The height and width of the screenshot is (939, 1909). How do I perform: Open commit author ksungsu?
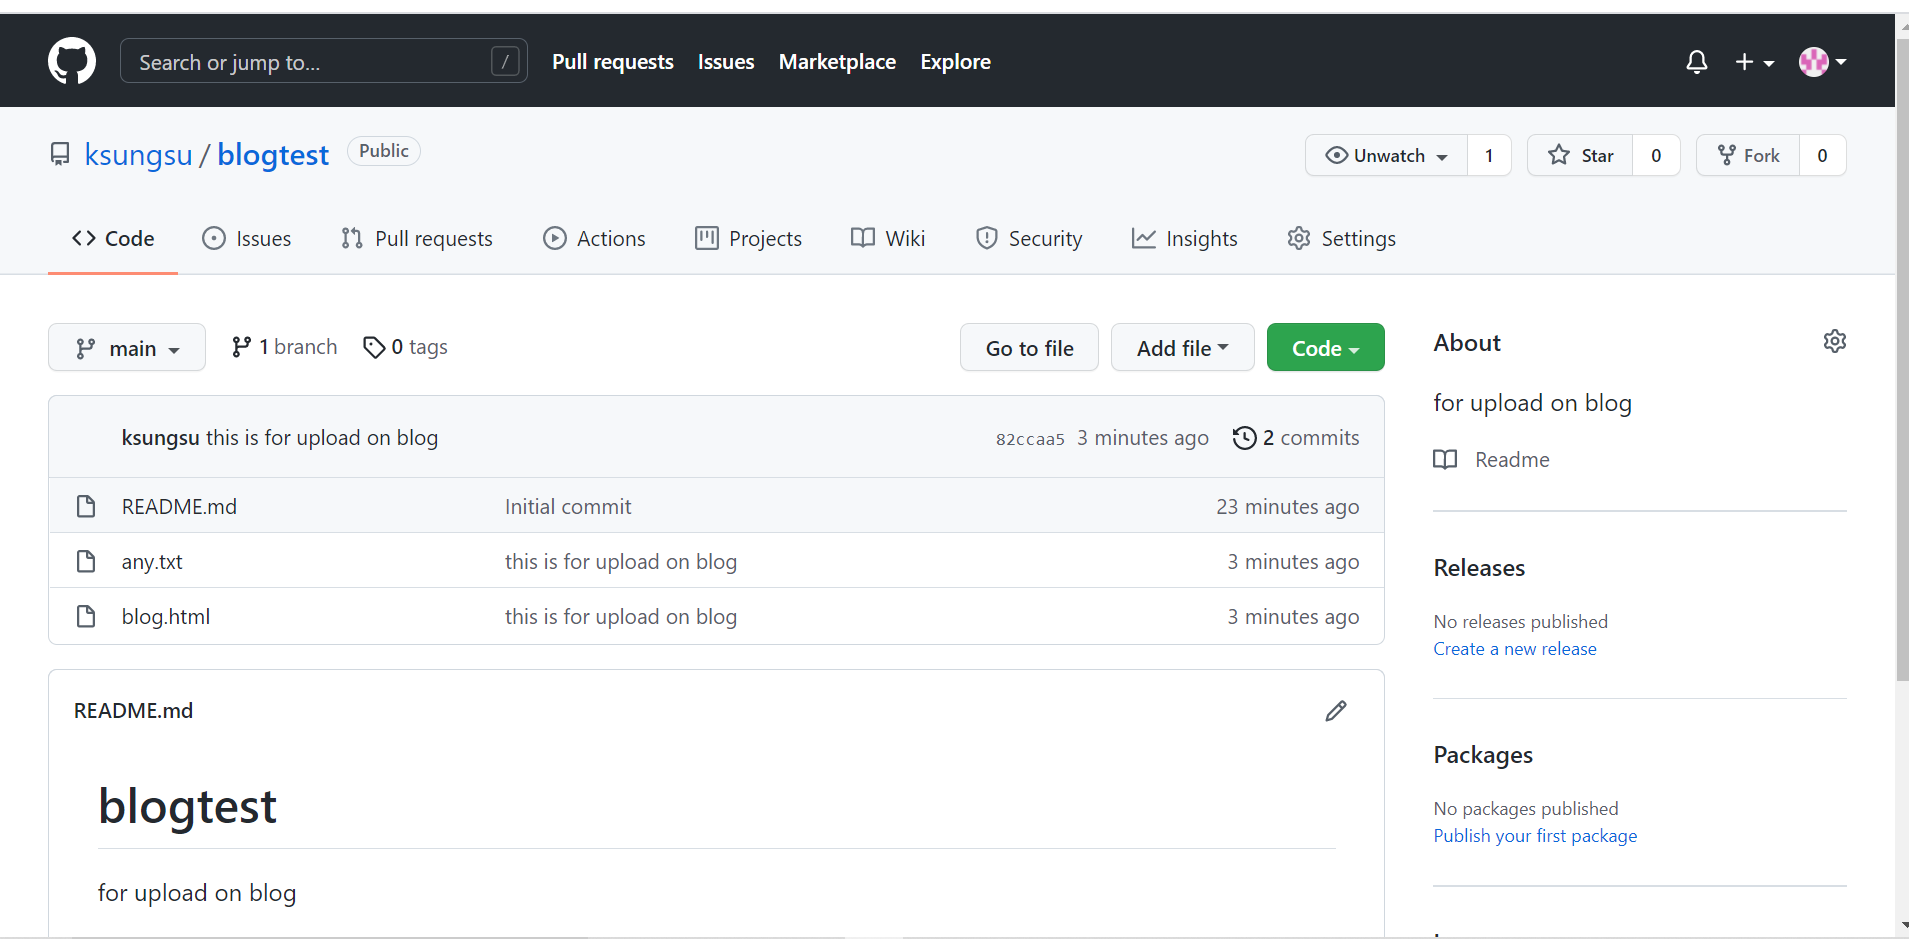[160, 438]
